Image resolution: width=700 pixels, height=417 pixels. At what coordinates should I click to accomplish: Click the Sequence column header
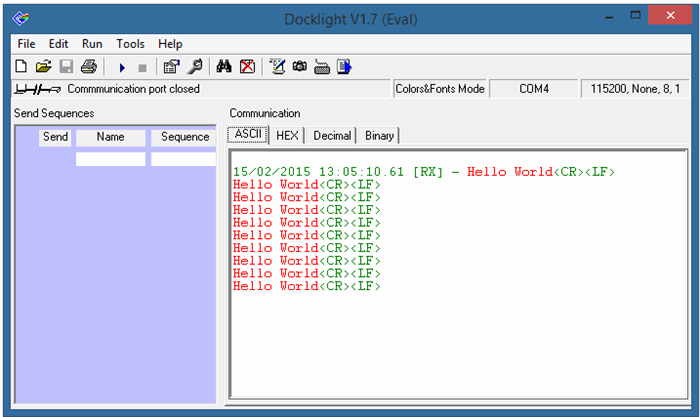click(x=184, y=137)
